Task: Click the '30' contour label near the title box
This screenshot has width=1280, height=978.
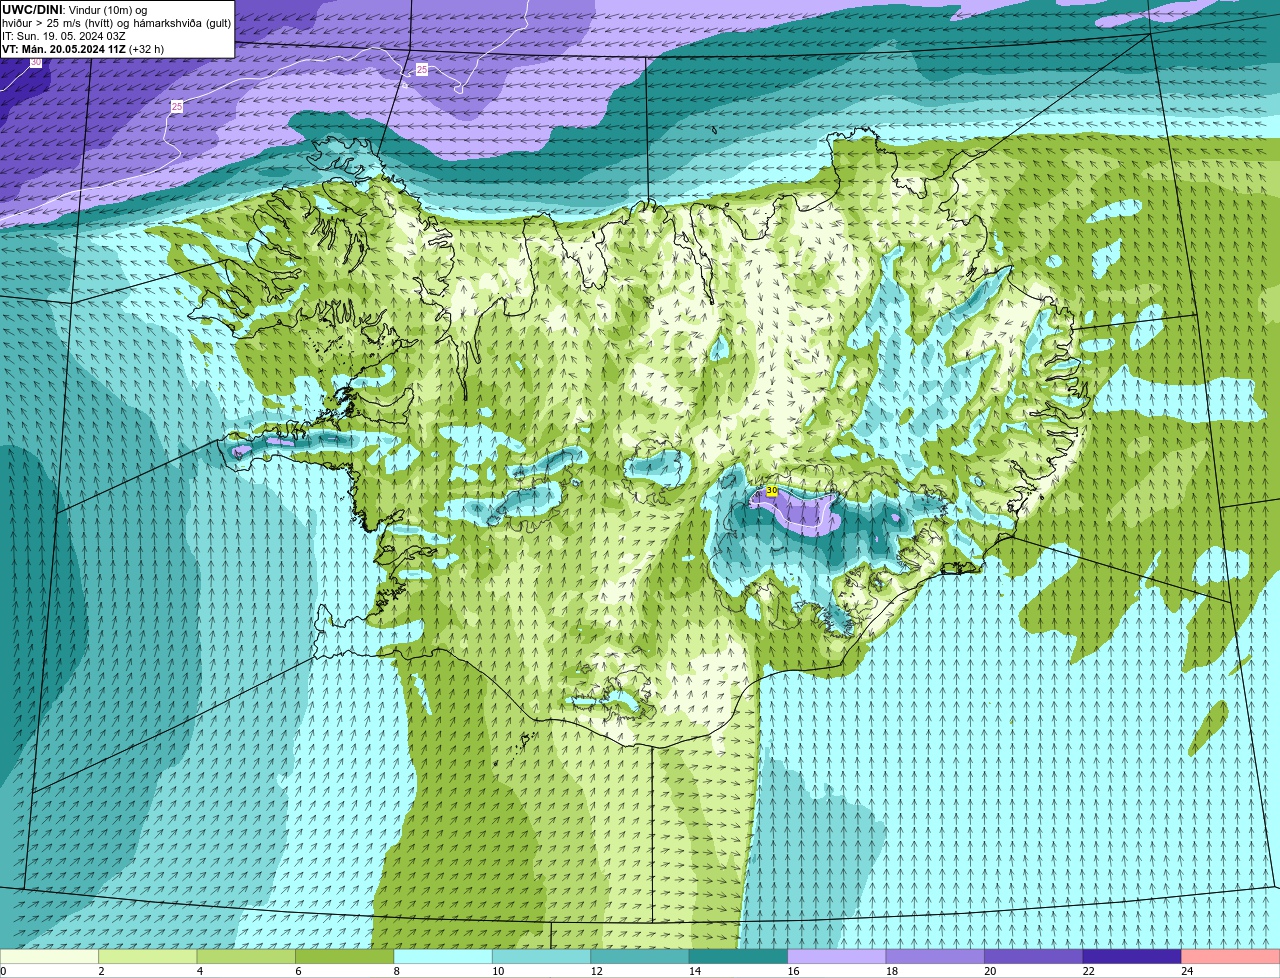Action: (36, 62)
